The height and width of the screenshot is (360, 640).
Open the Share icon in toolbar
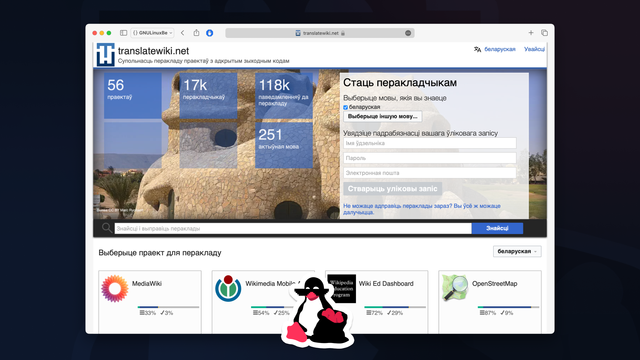(196, 33)
